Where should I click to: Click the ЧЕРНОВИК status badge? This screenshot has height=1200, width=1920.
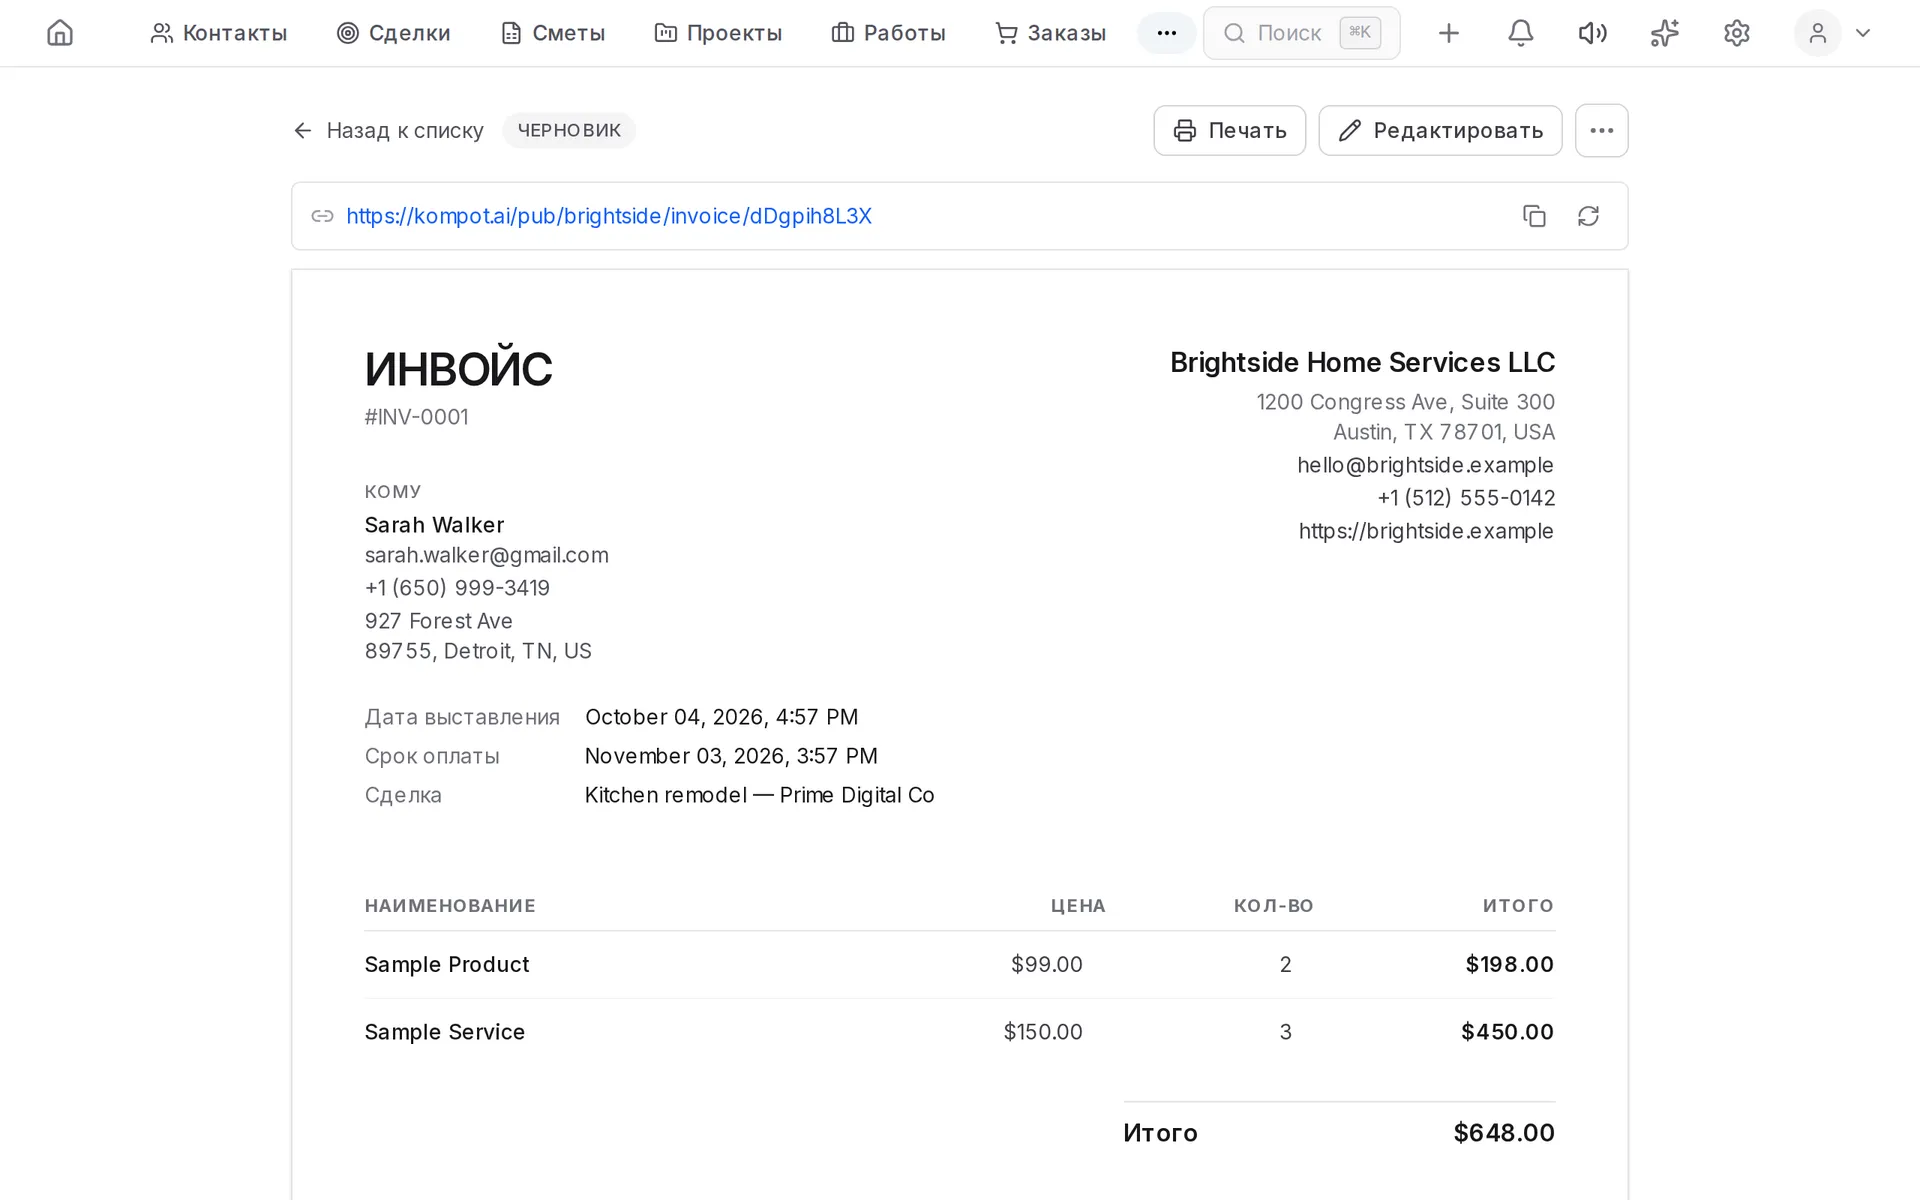[569, 130]
